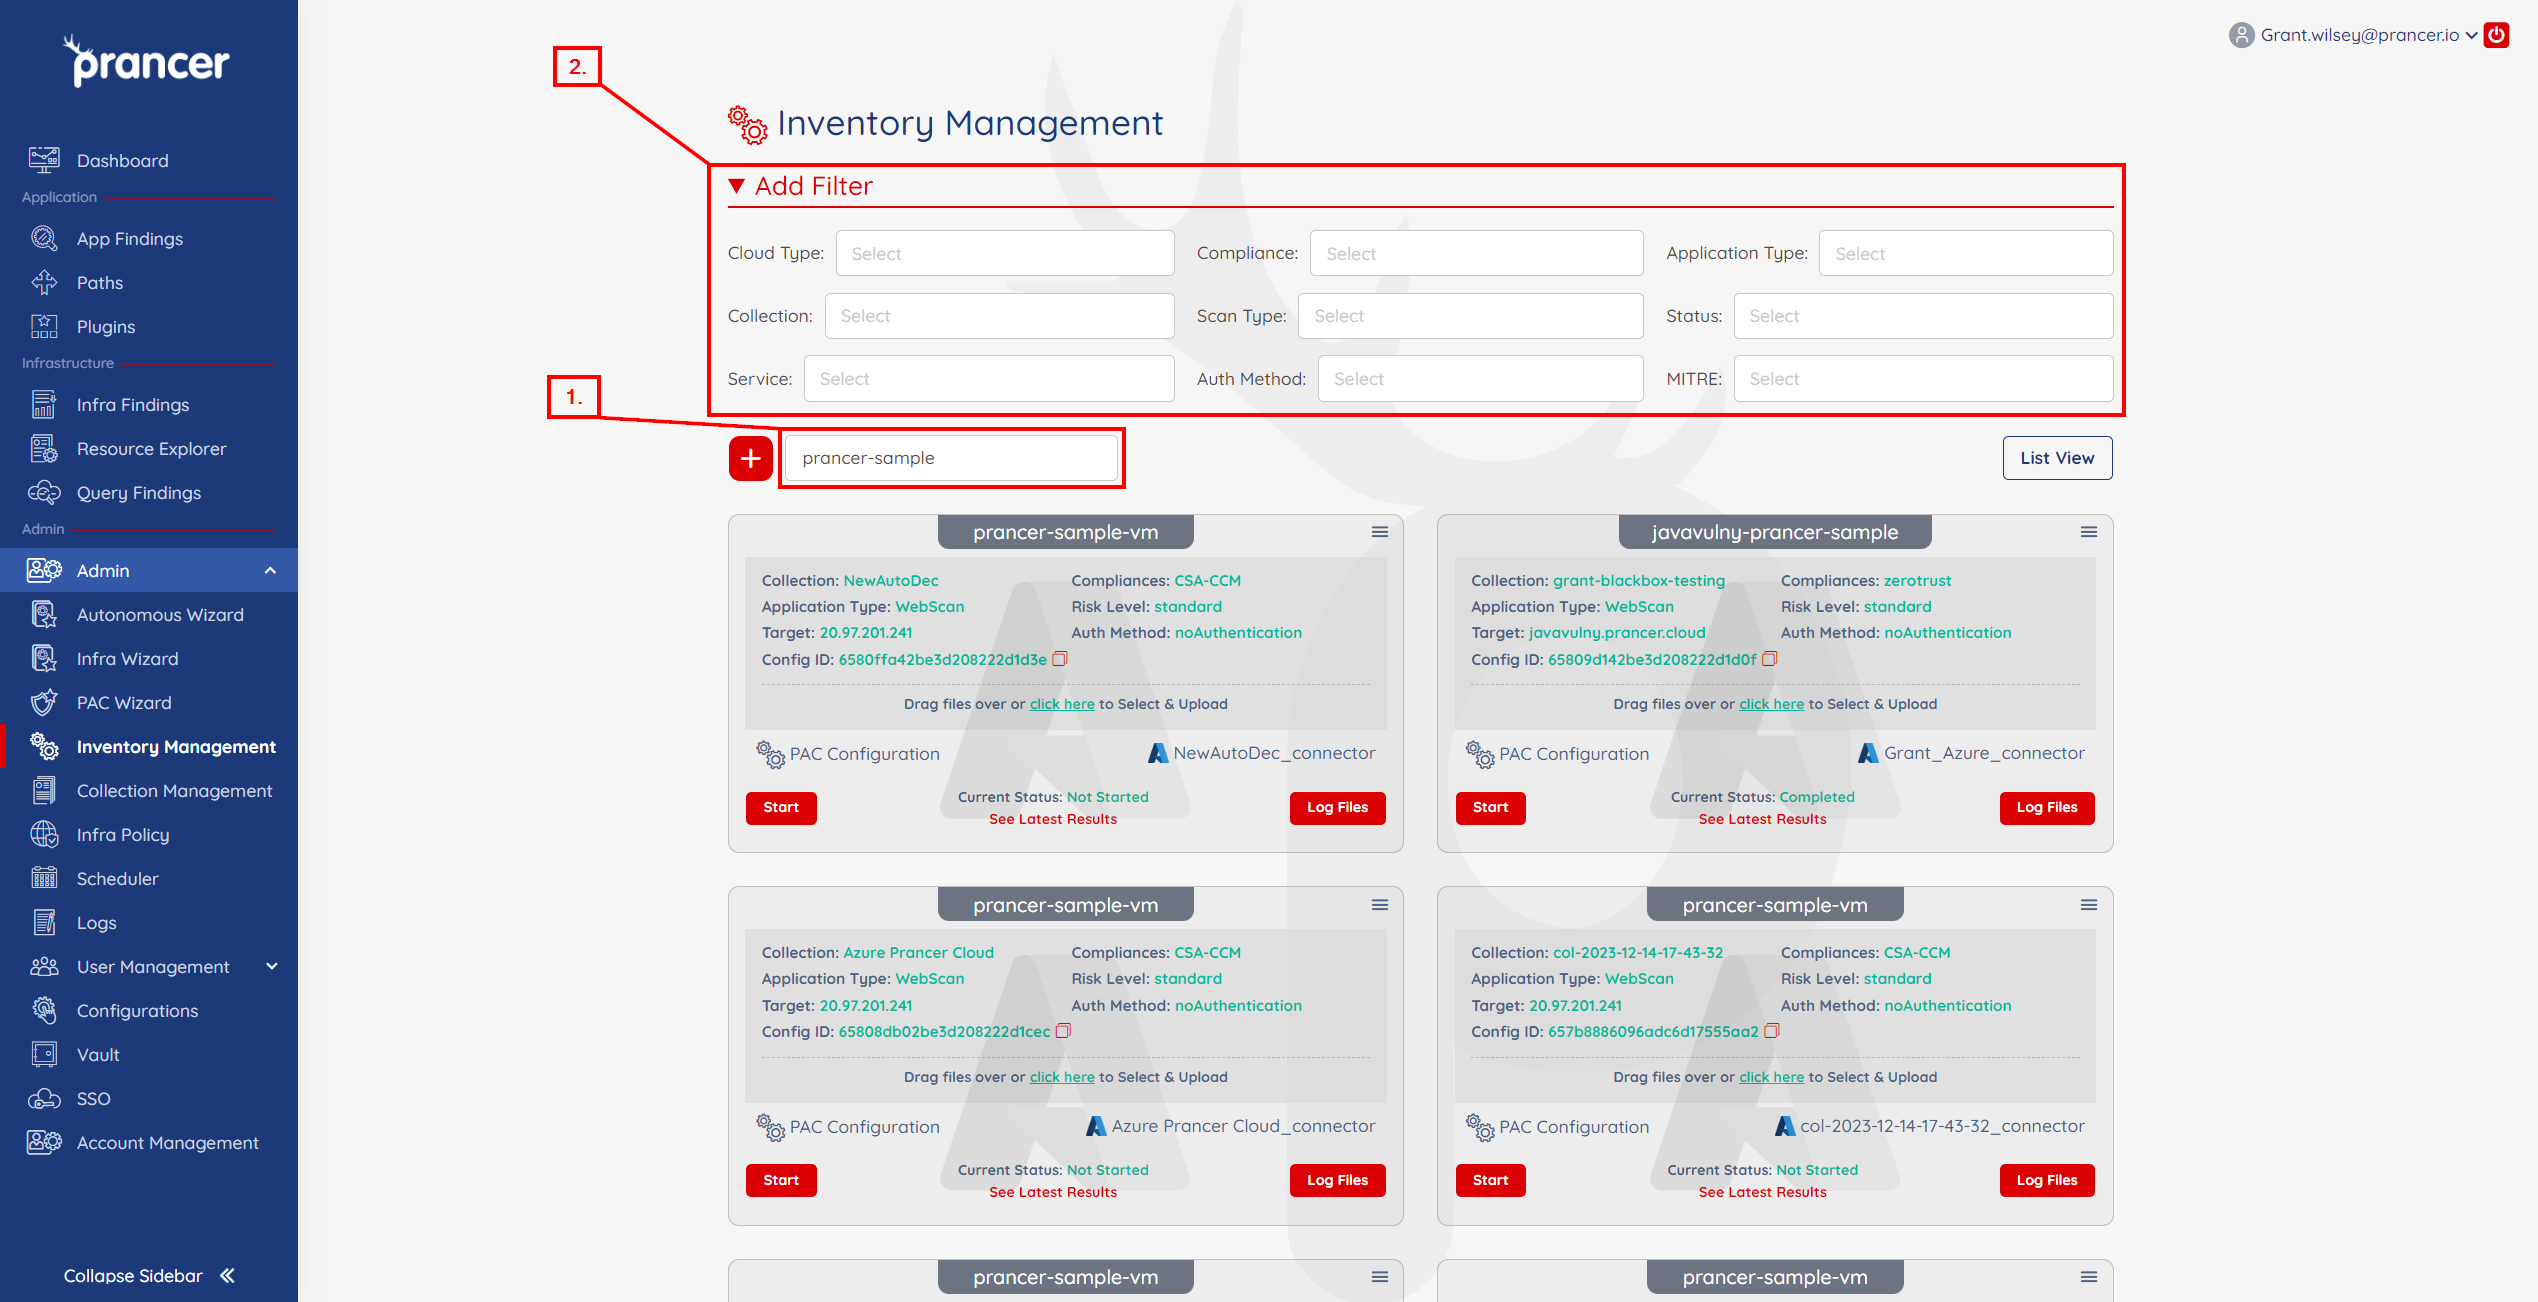Open the Collection filter dropdown

point(999,316)
